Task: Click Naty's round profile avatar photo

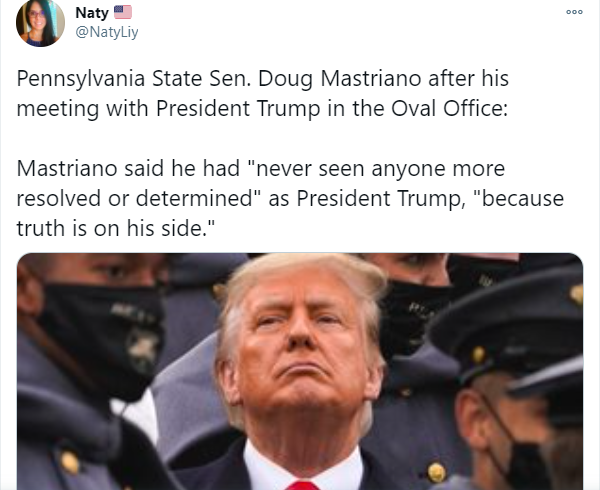Action: click(x=40, y=23)
